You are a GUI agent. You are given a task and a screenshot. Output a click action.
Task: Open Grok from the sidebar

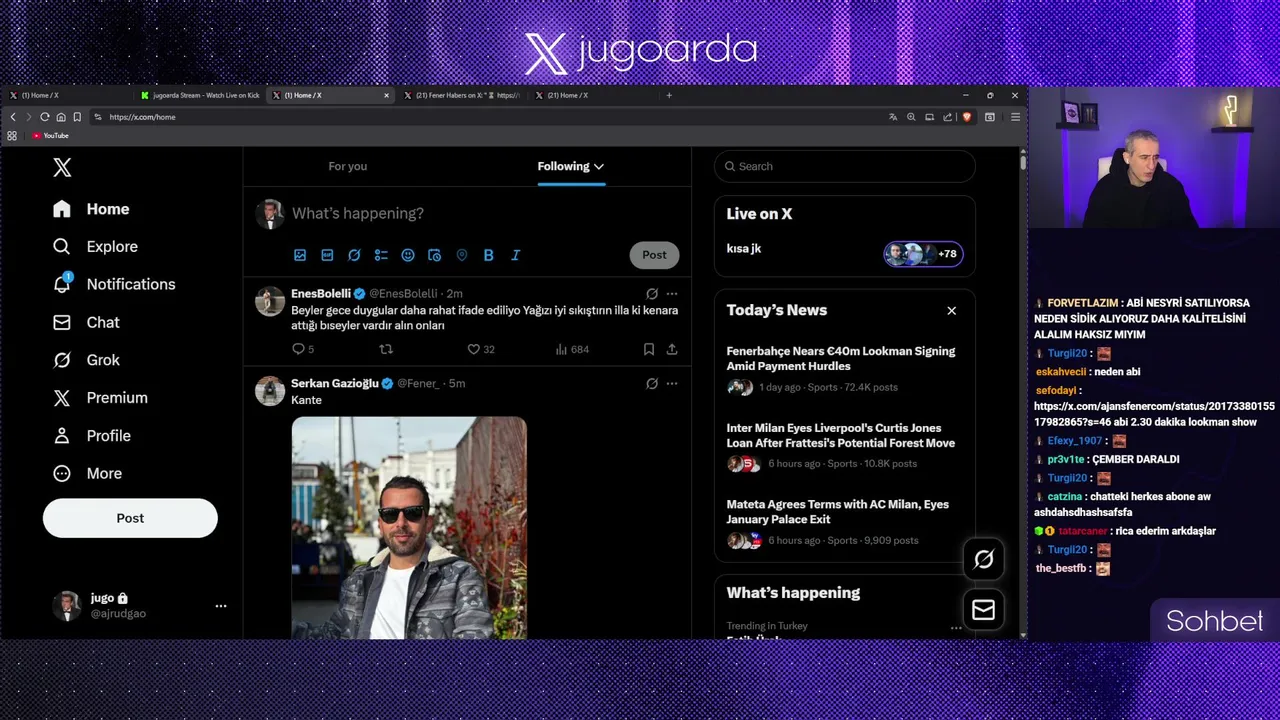87,360
